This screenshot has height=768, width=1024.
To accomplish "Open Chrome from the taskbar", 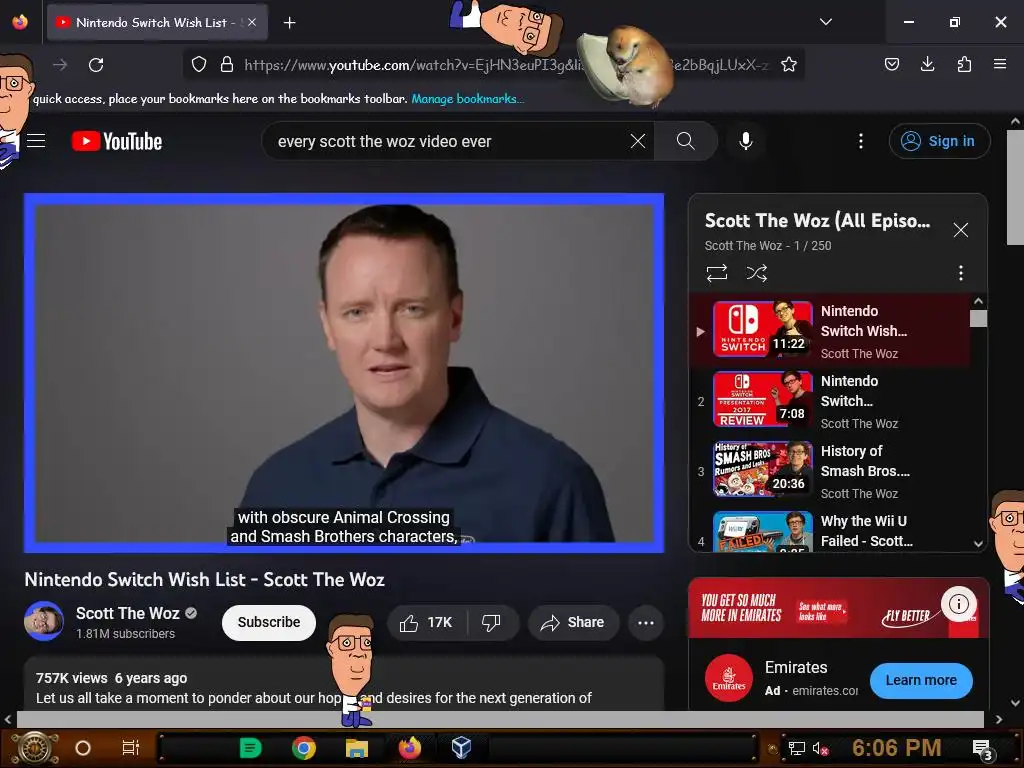I will tap(304, 748).
